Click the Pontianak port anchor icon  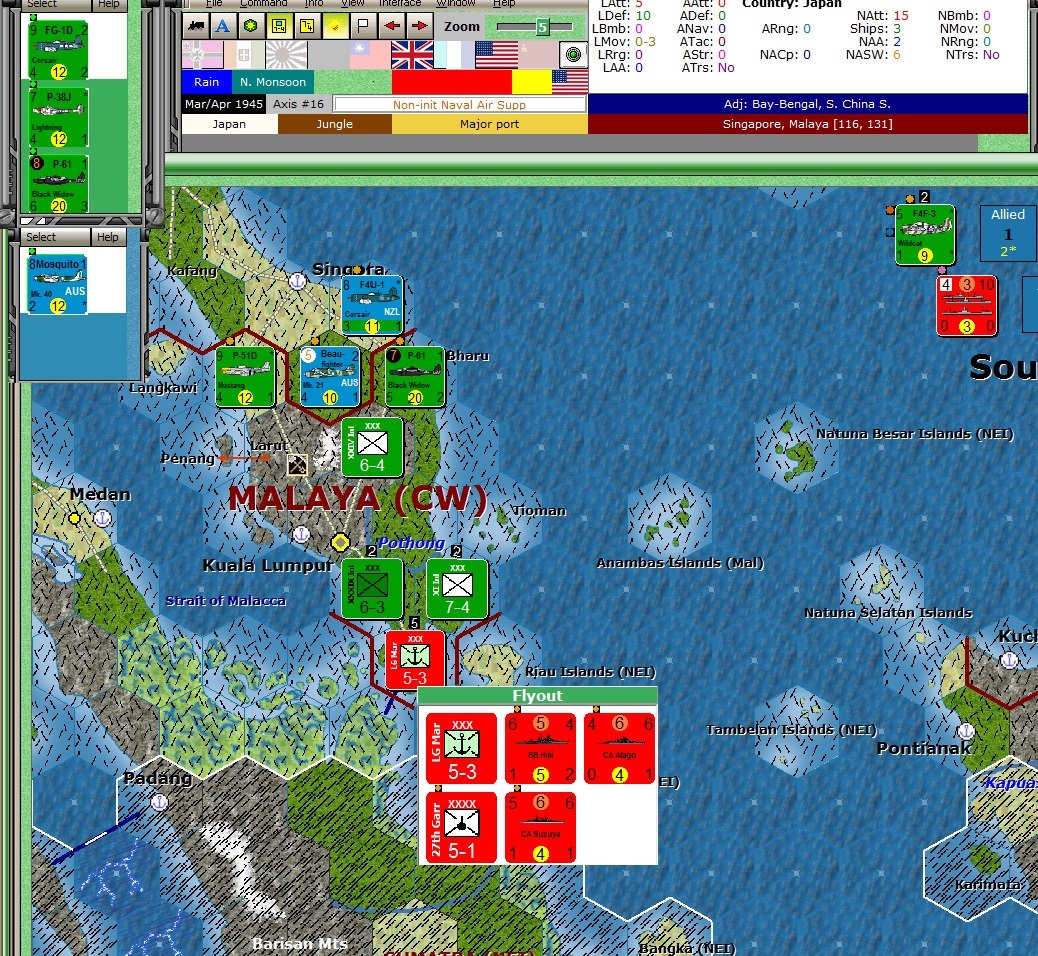966,731
